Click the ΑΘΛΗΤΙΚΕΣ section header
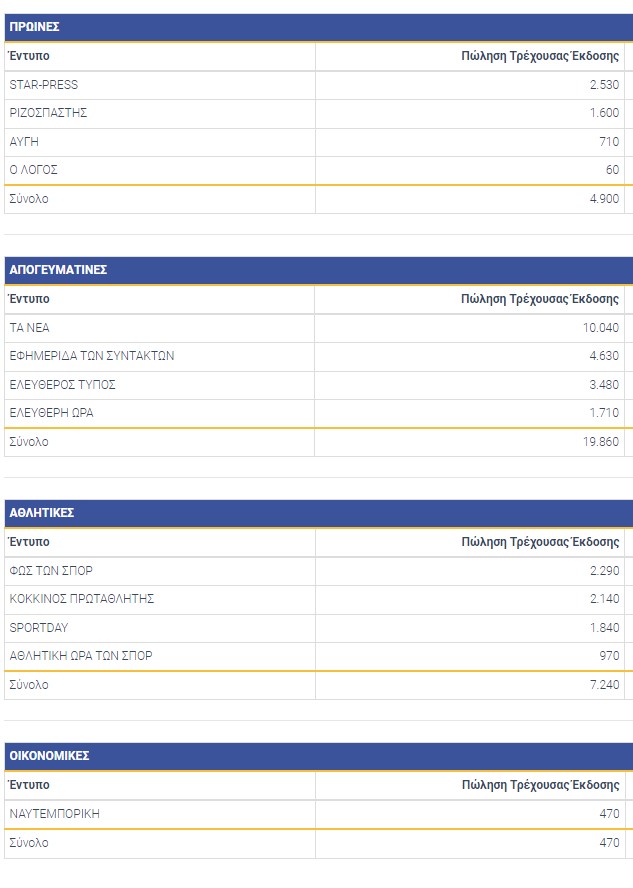 (42, 513)
